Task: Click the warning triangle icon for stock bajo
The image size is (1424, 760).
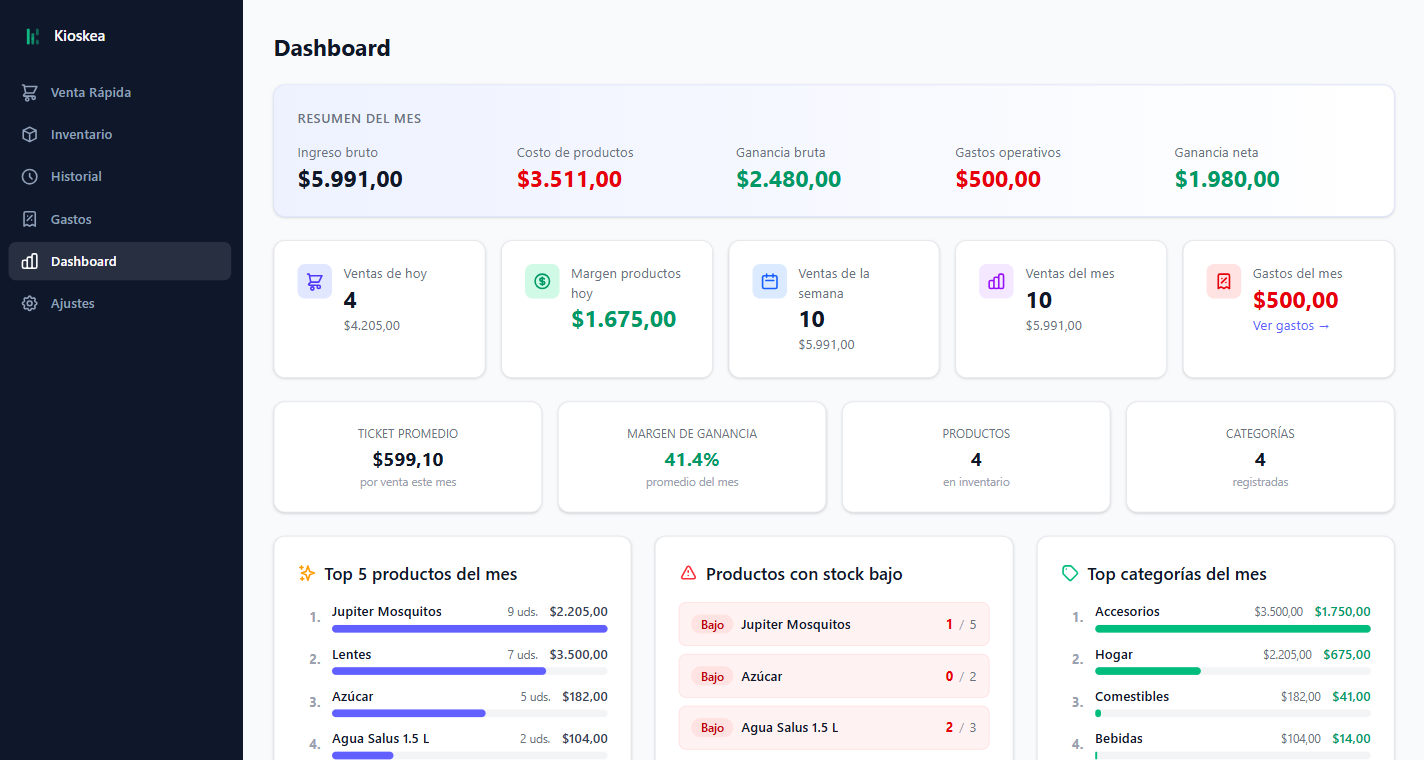Action: pos(688,573)
